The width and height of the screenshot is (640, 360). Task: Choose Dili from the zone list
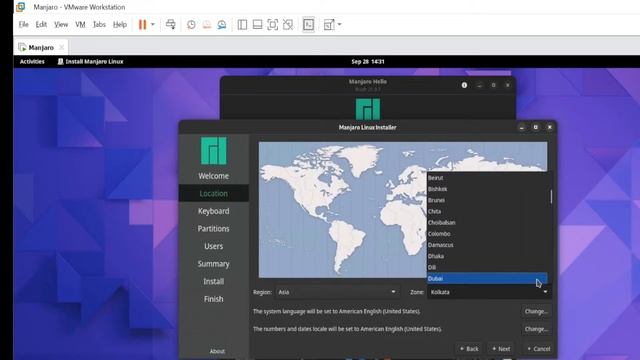click(x=487, y=267)
